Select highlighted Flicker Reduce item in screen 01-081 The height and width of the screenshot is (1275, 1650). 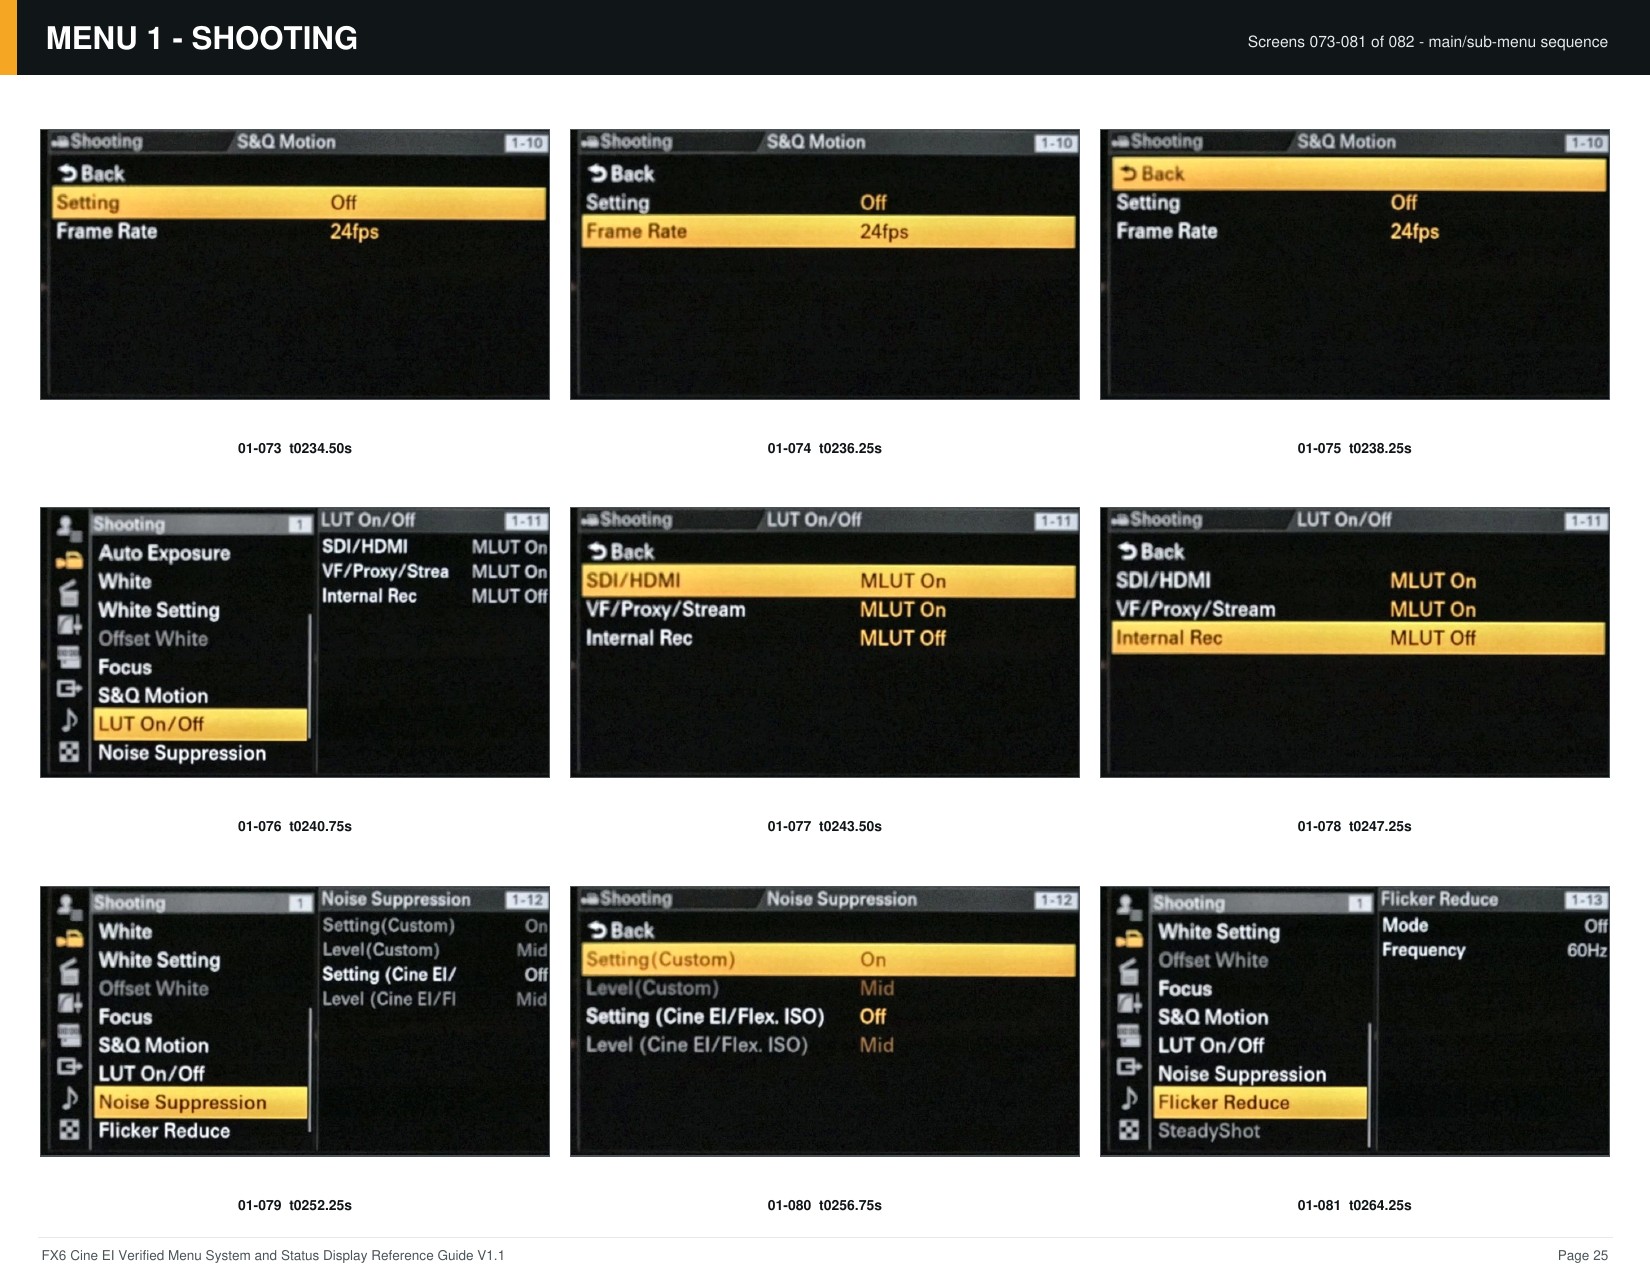pyautogui.click(x=1261, y=1103)
